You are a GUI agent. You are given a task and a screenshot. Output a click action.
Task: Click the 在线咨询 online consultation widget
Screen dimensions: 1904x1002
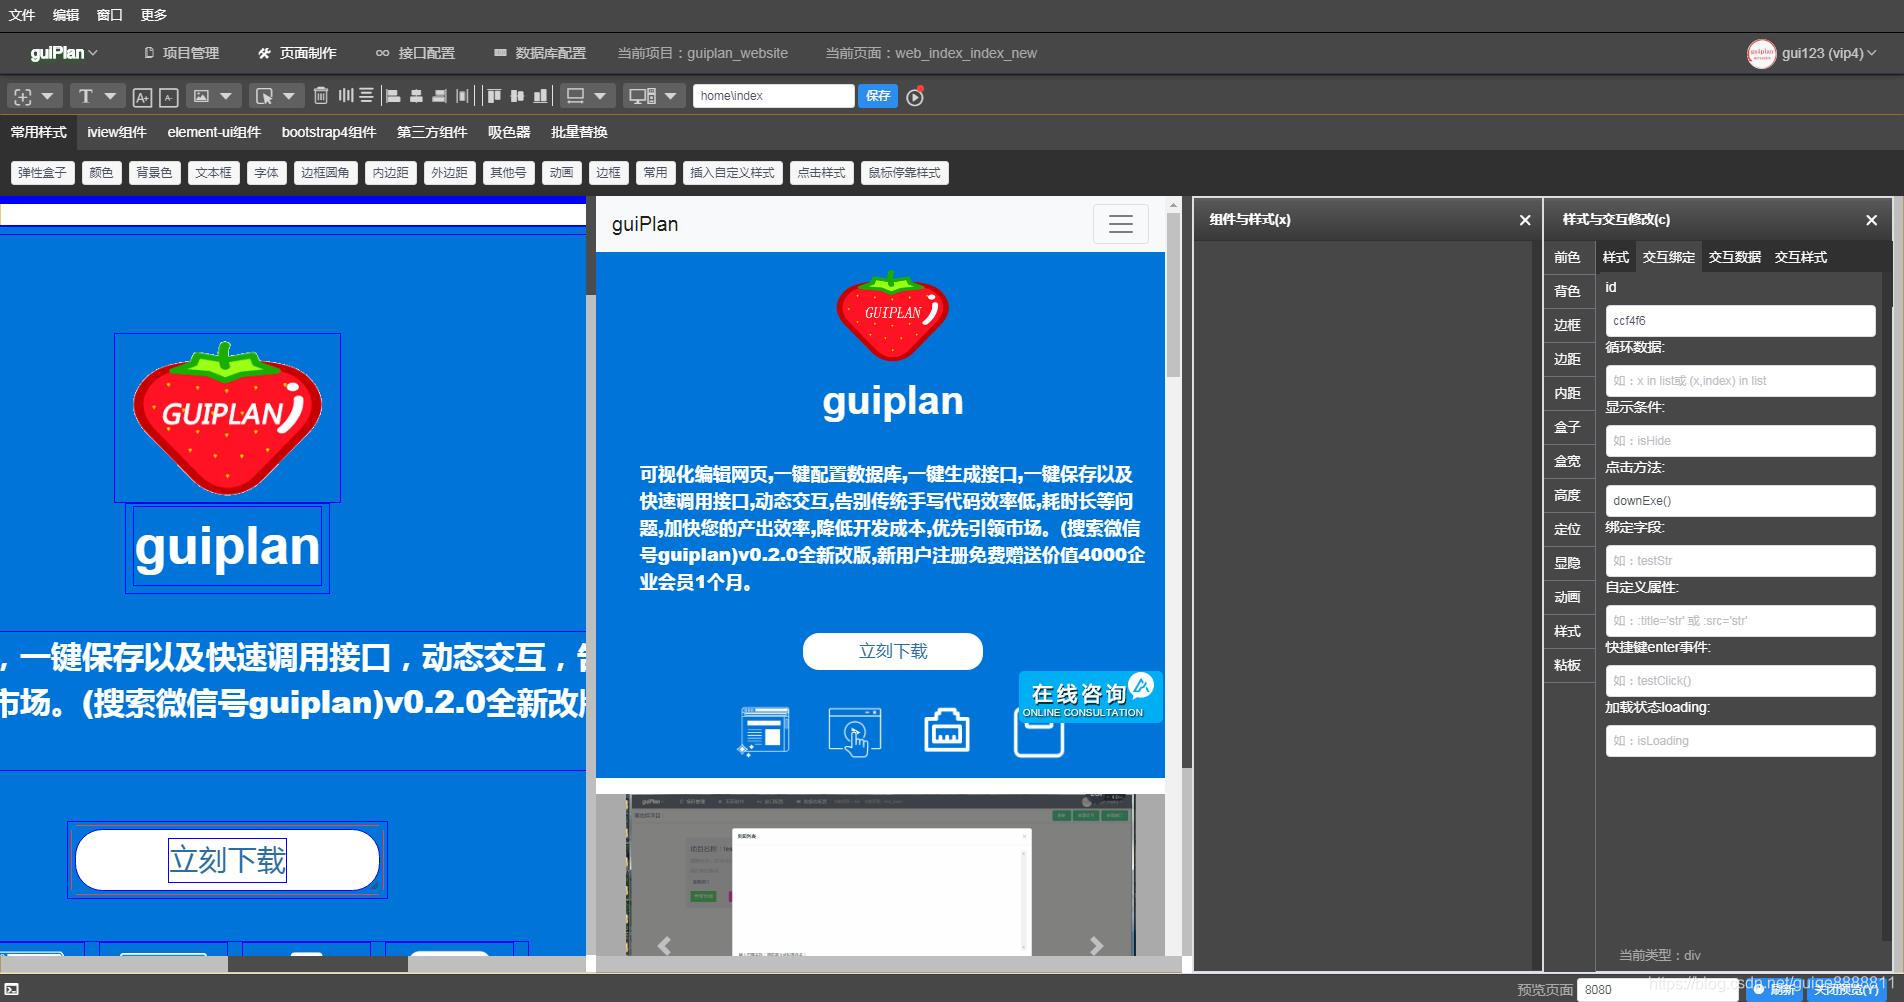click(x=1089, y=697)
